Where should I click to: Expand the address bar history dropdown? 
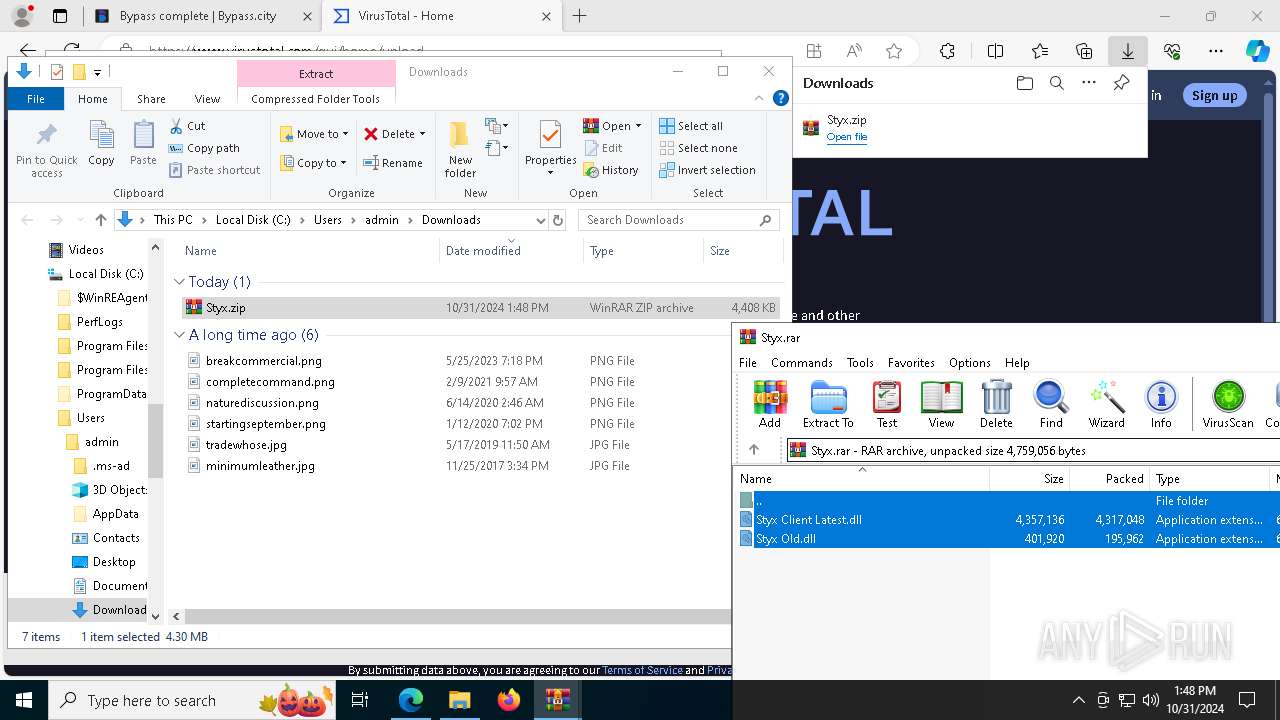(540, 220)
